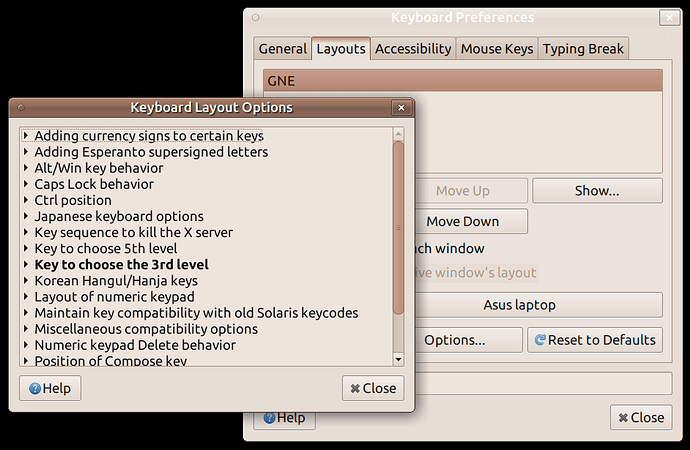Viewport: 690px width, 450px height.
Task: Select the Caps Lock behavior label
Action: [94, 184]
